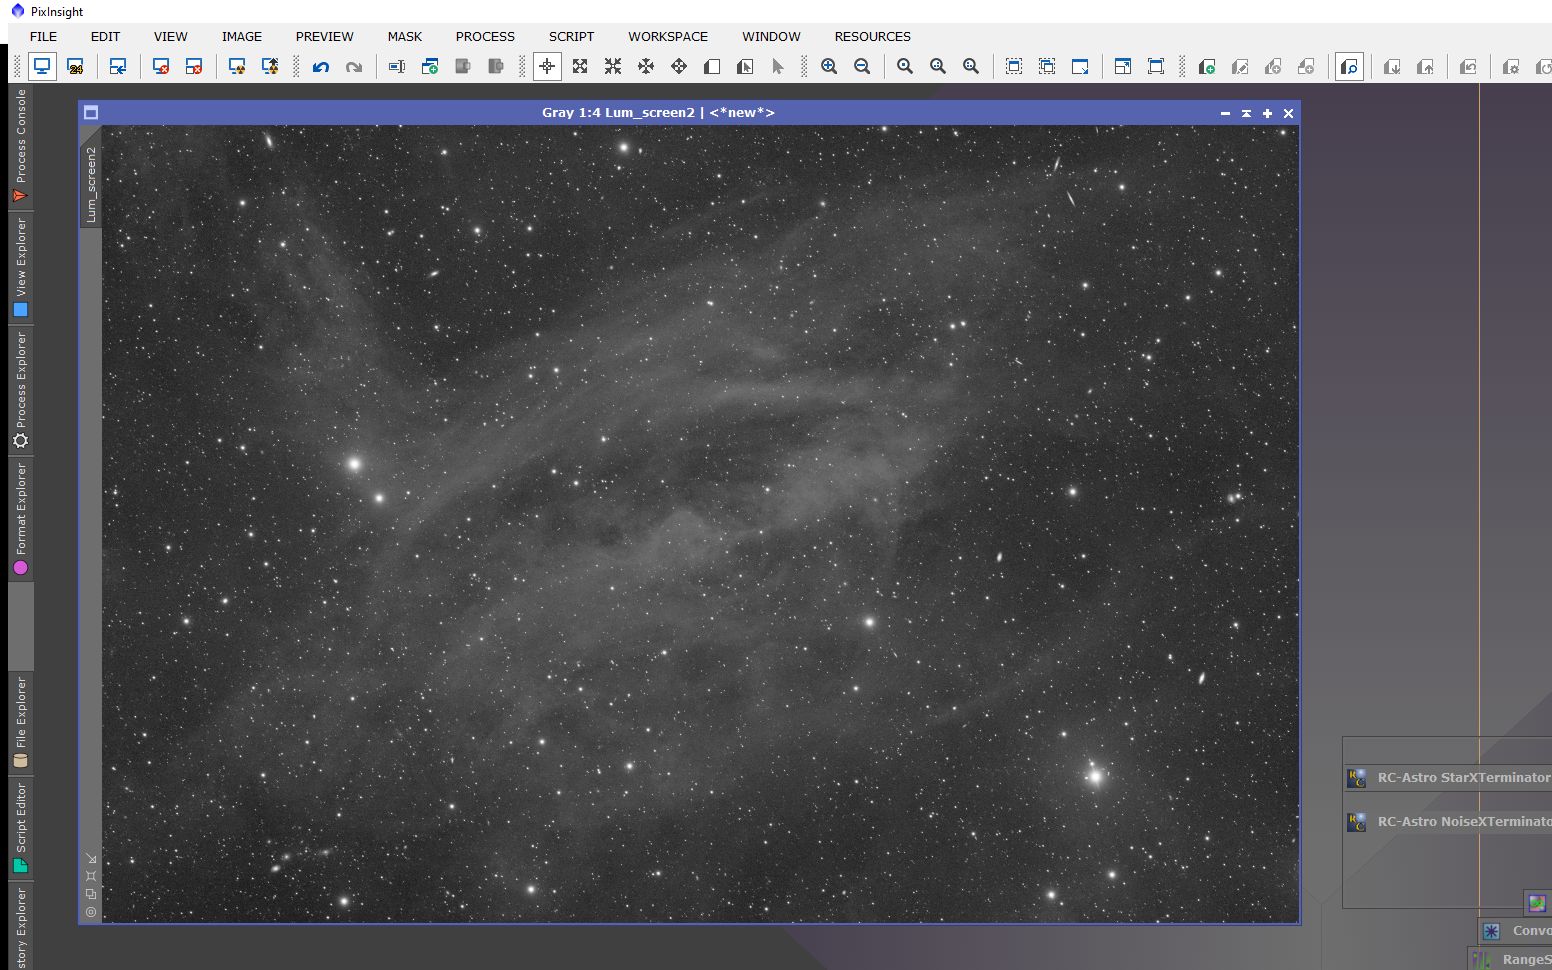Click the middle of three plain zoom magnifiers
This screenshot has height=970, width=1552.
point(938,67)
